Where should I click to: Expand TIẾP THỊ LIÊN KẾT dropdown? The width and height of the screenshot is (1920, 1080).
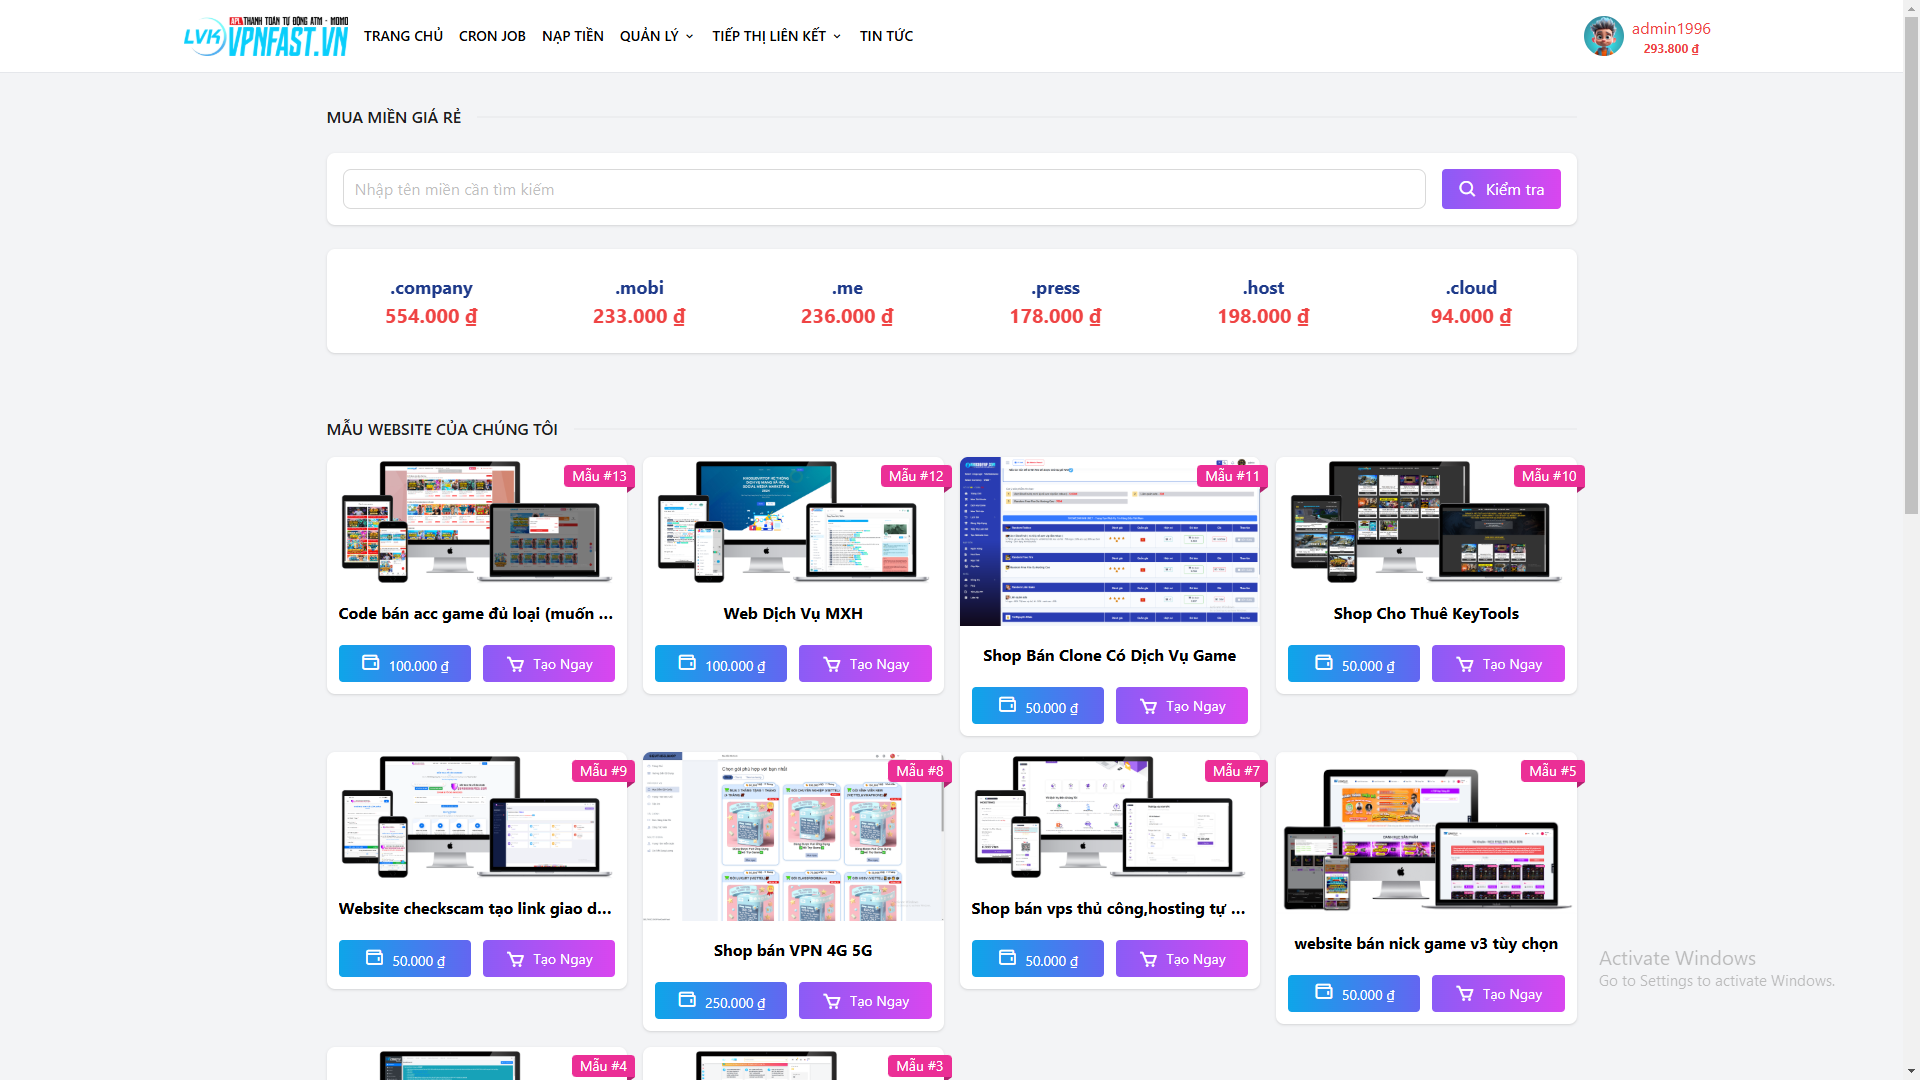pyautogui.click(x=776, y=36)
